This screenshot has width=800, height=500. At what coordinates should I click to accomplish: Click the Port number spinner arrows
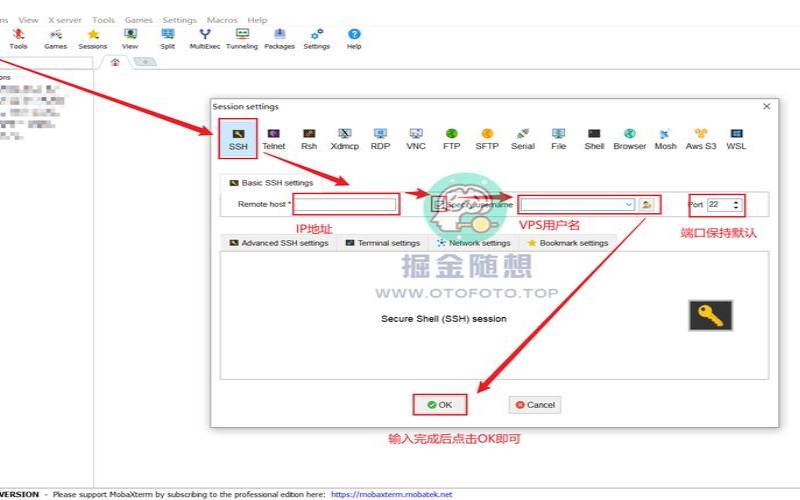[736, 205]
